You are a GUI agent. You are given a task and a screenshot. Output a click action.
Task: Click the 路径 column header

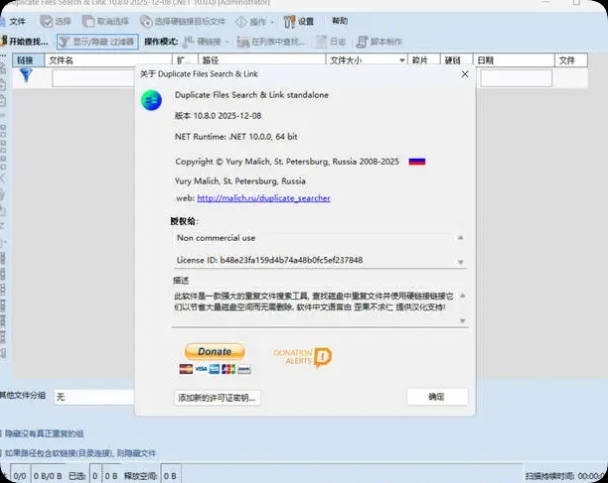[x=262, y=60]
